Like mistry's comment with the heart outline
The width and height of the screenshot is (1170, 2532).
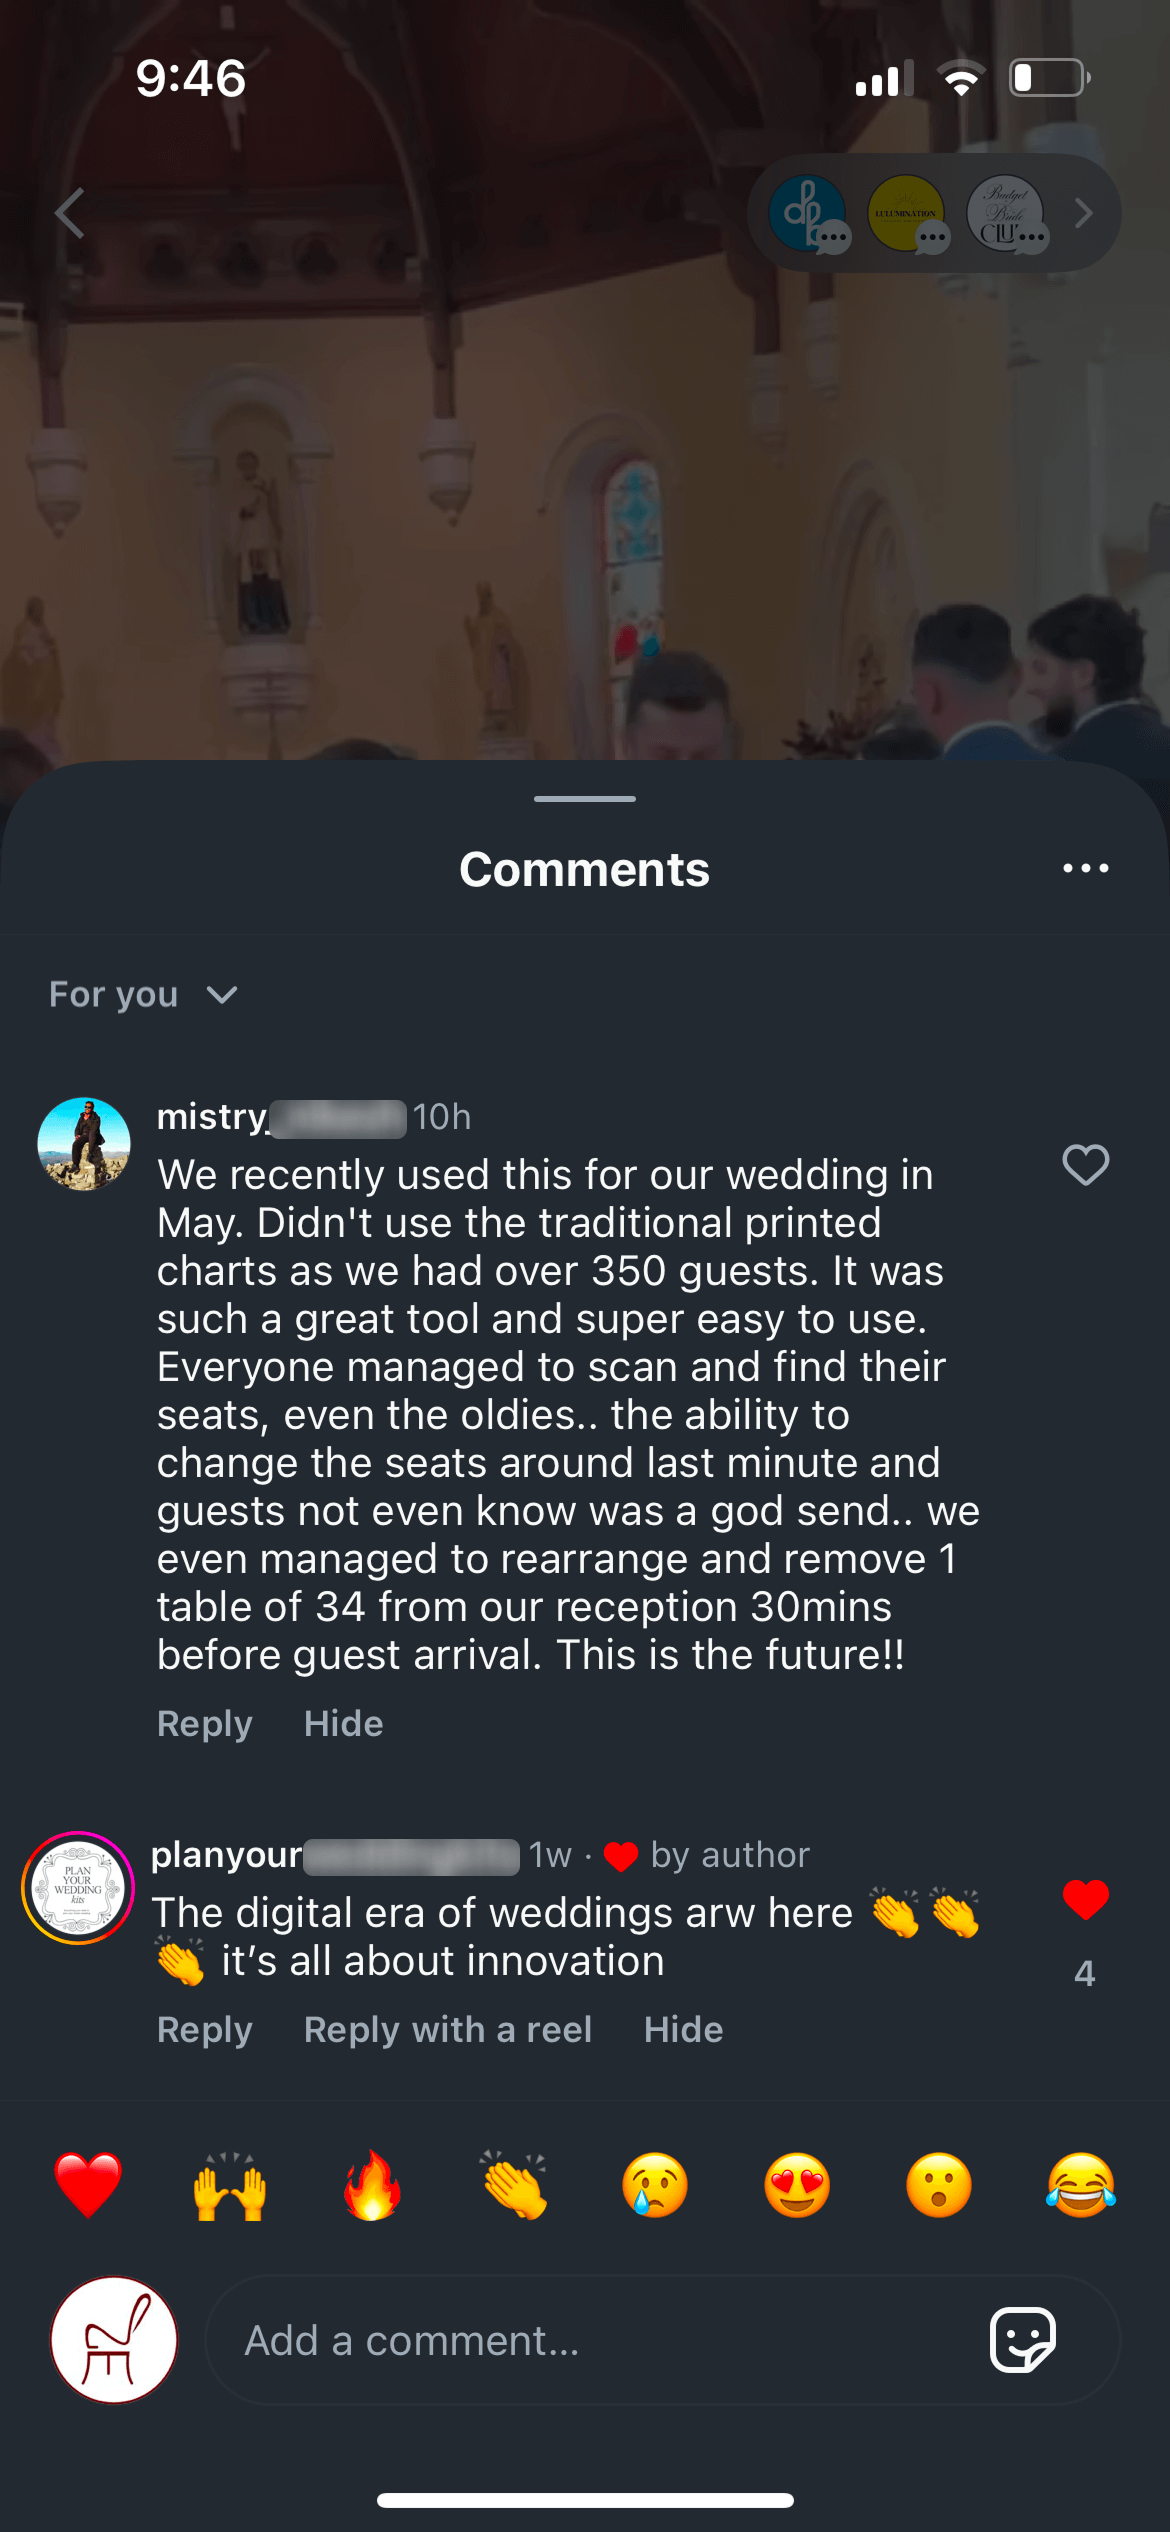[x=1085, y=1165]
